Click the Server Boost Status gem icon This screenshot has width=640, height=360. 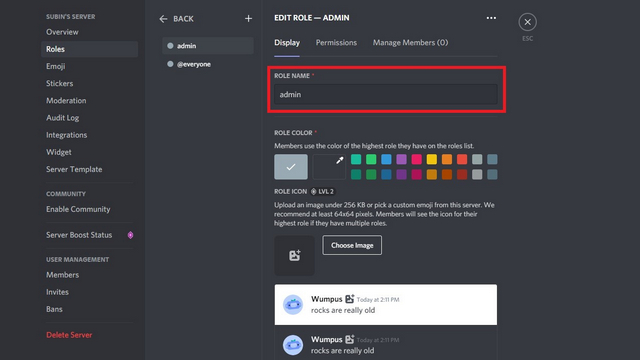point(130,235)
